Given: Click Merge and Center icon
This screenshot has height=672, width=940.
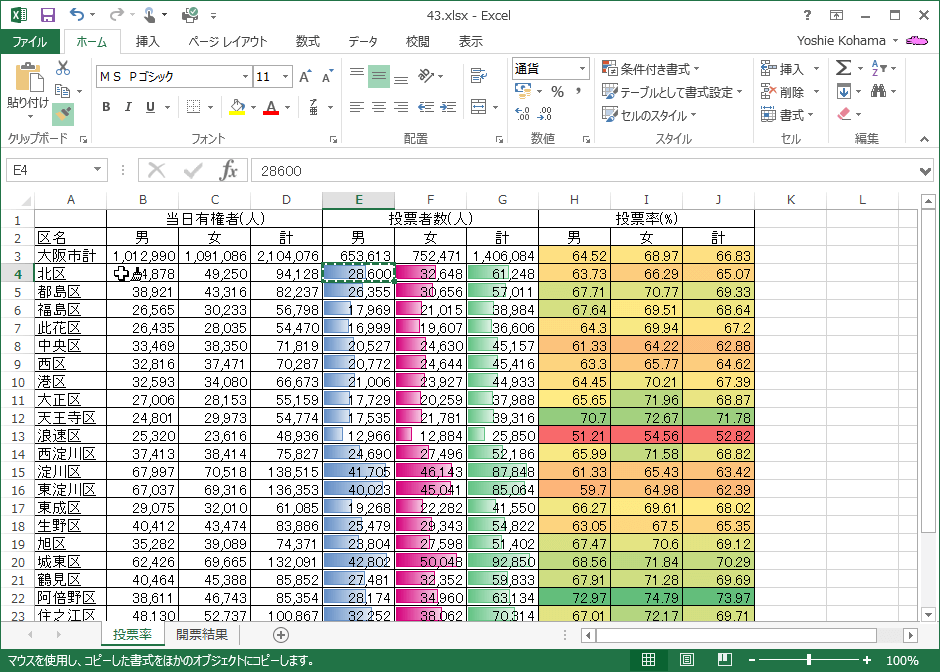Looking at the screenshot, I should (478, 107).
